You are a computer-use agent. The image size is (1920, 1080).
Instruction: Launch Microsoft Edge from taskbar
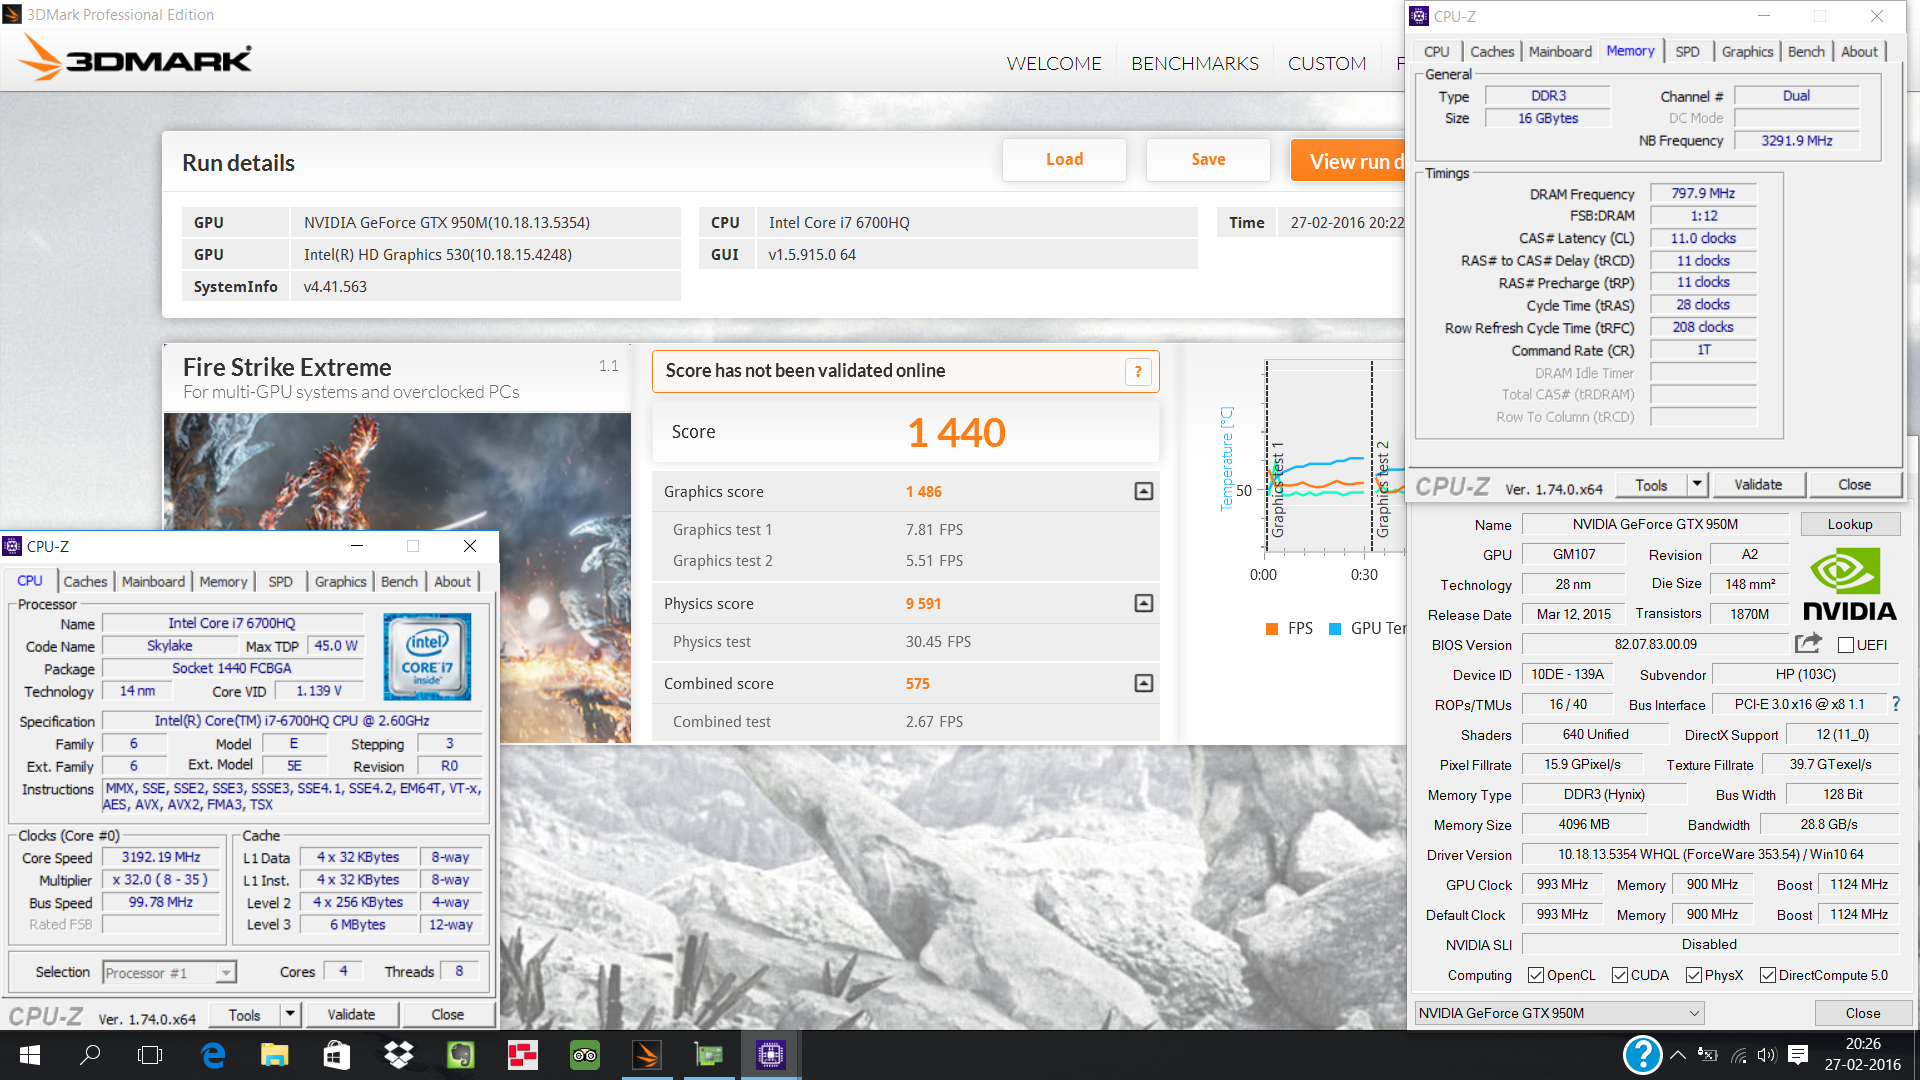pyautogui.click(x=213, y=1055)
